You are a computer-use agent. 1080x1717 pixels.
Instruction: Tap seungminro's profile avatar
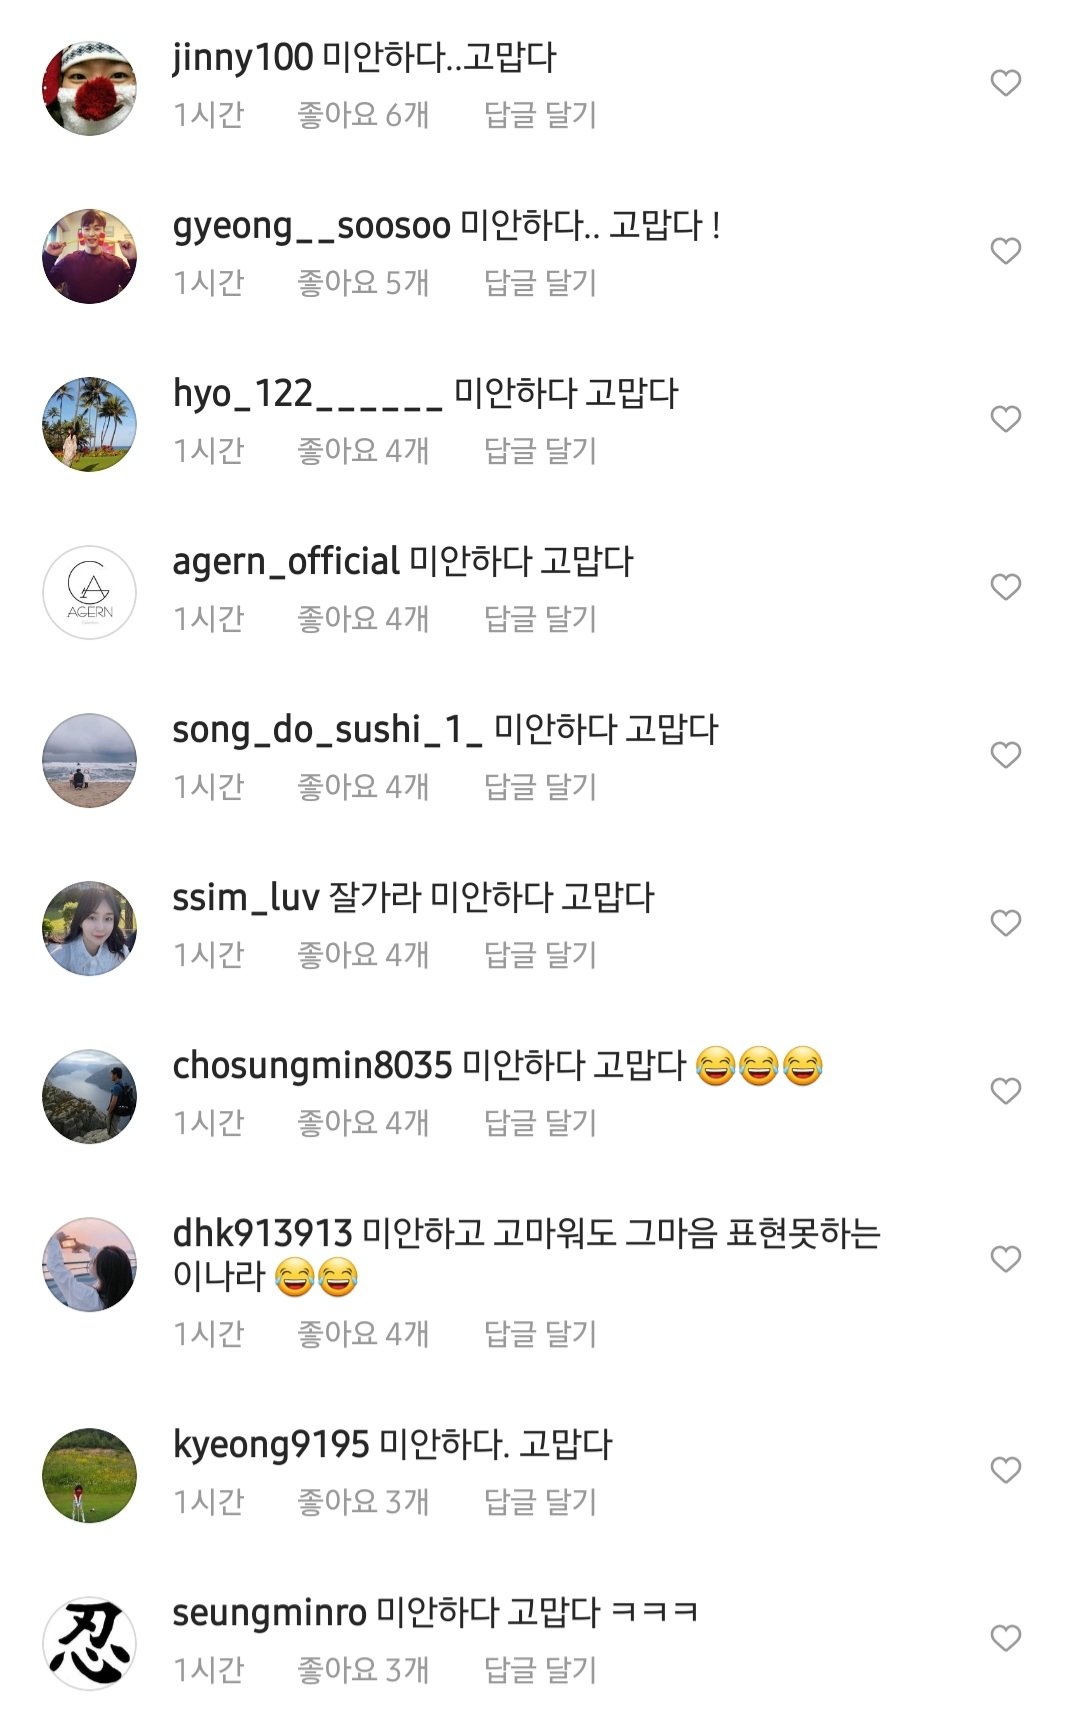(x=90, y=1643)
